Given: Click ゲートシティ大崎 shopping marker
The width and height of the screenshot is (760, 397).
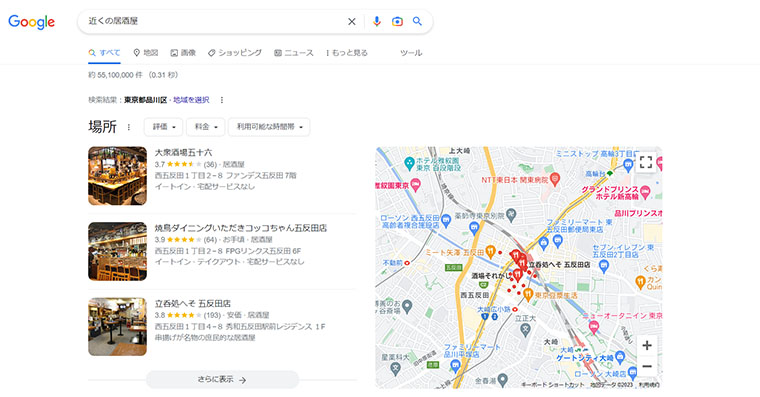Looking at the screenshot, I should (620, 358).
